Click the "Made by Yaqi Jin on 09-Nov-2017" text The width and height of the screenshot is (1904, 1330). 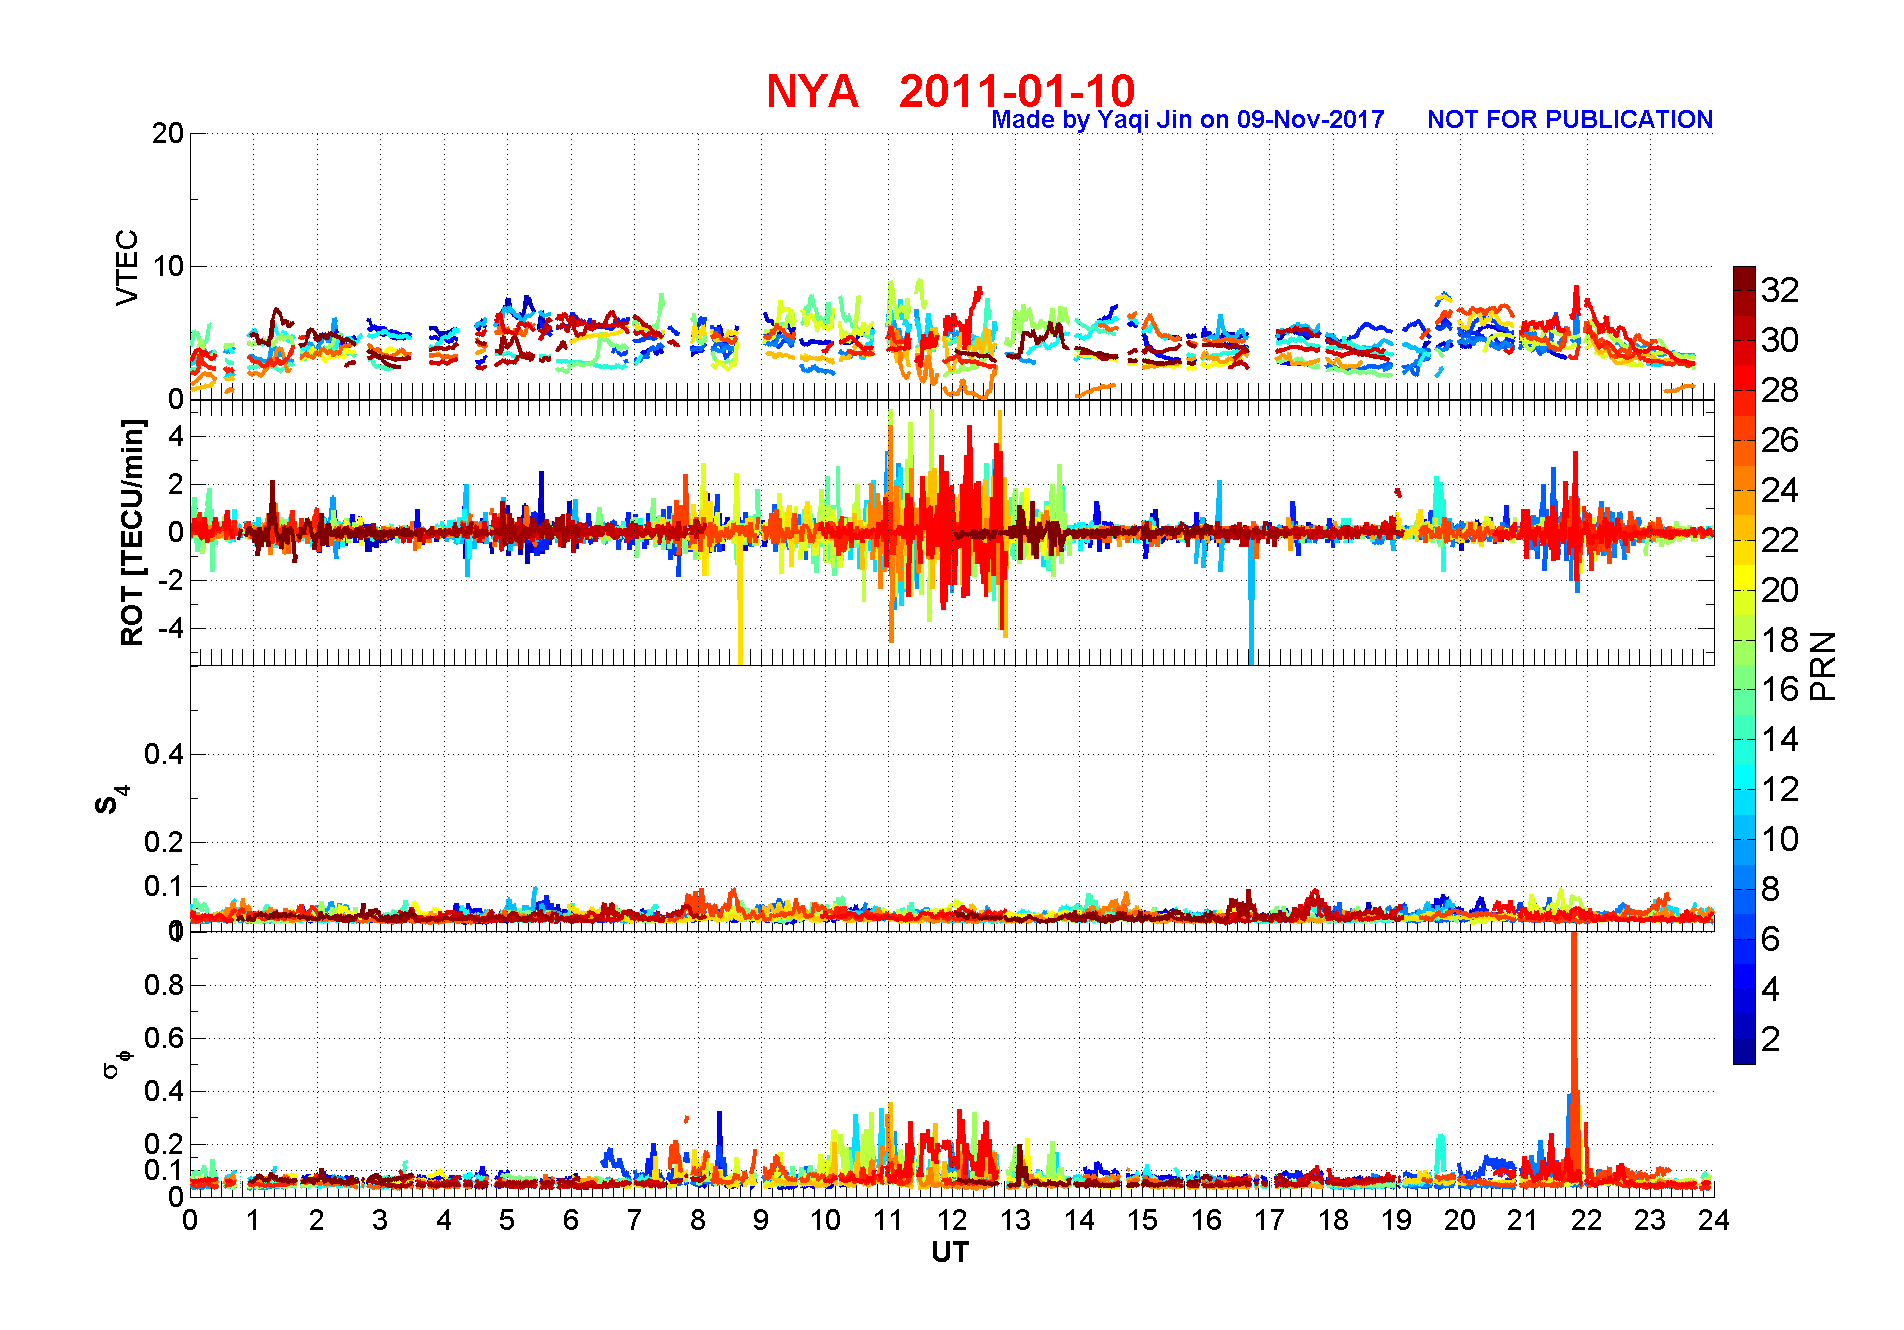1188,120
